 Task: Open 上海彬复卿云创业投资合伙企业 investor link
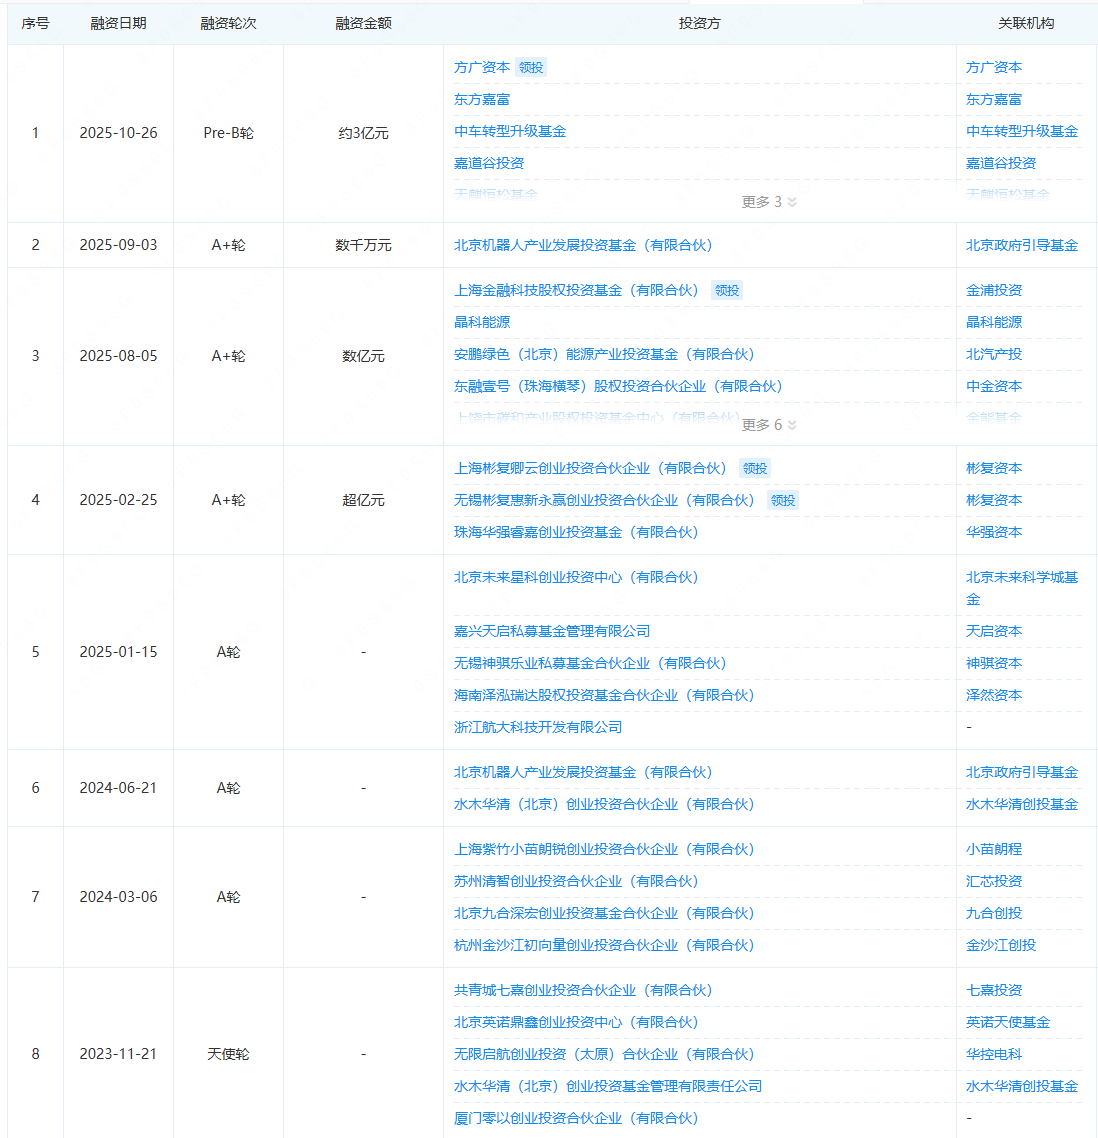click(x=590, y=468)
